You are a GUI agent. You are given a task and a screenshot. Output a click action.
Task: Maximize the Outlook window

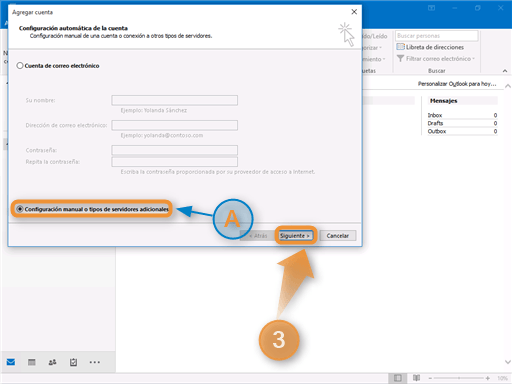[x=477, y=8]
